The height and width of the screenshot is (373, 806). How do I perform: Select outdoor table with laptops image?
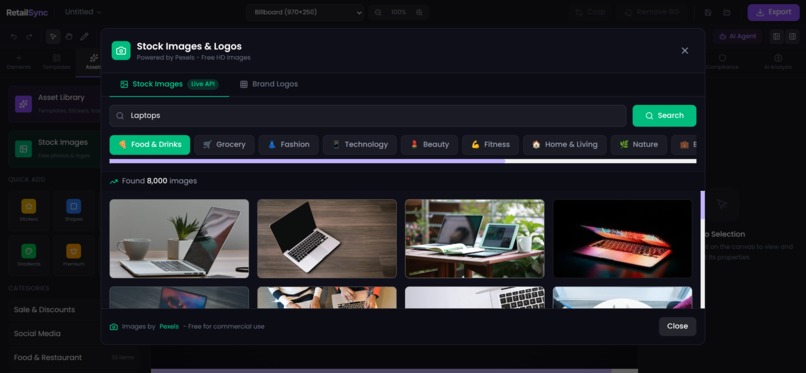(x=474, y=238)
